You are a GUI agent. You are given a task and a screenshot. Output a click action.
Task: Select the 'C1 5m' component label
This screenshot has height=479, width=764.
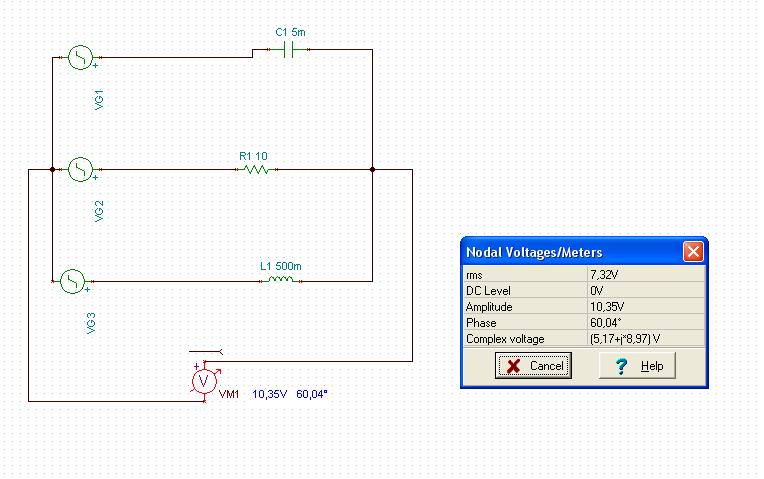(290, 32)
